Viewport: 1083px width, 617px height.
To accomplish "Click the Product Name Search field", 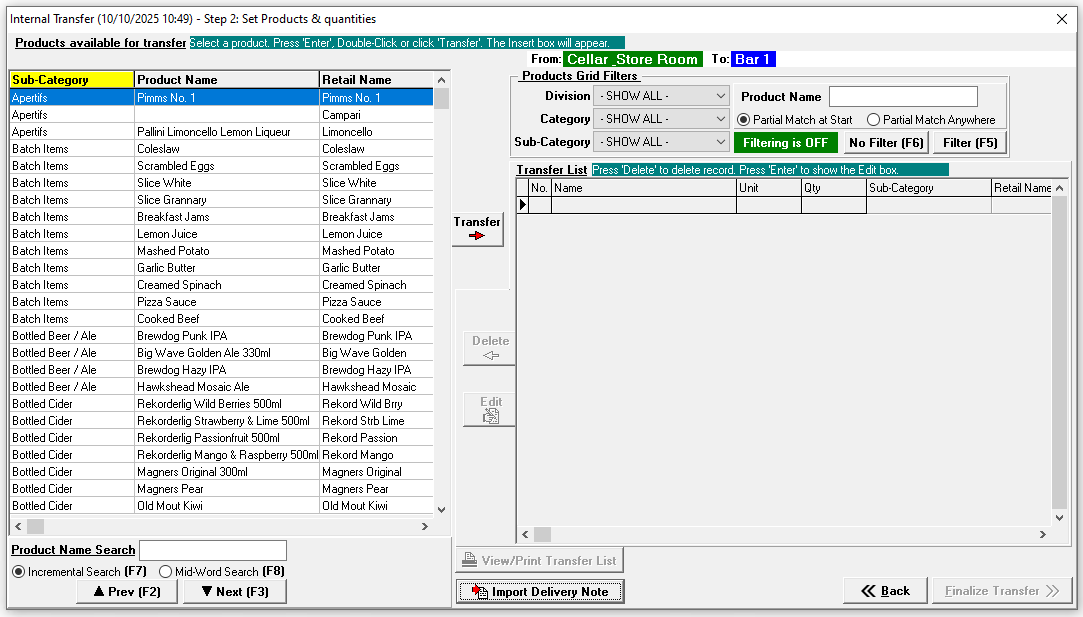I will (213, 551).
